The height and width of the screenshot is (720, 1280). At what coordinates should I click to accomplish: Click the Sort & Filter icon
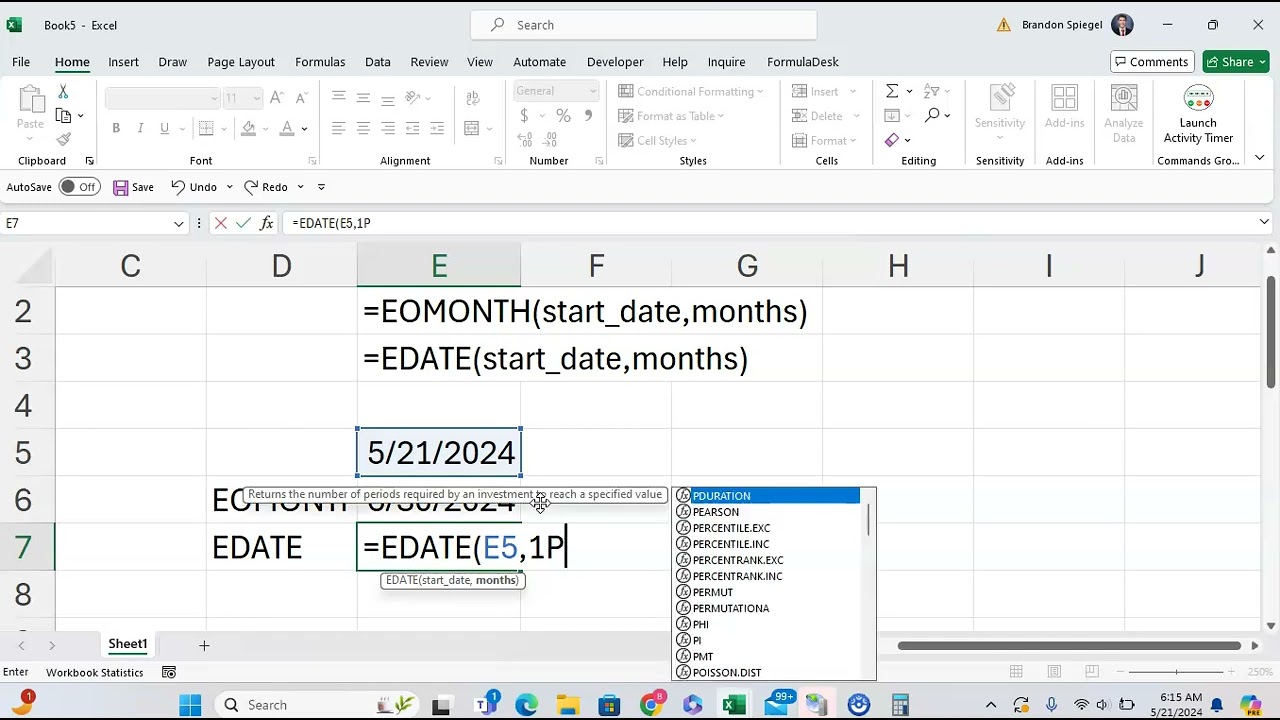(x=930, y=91)
